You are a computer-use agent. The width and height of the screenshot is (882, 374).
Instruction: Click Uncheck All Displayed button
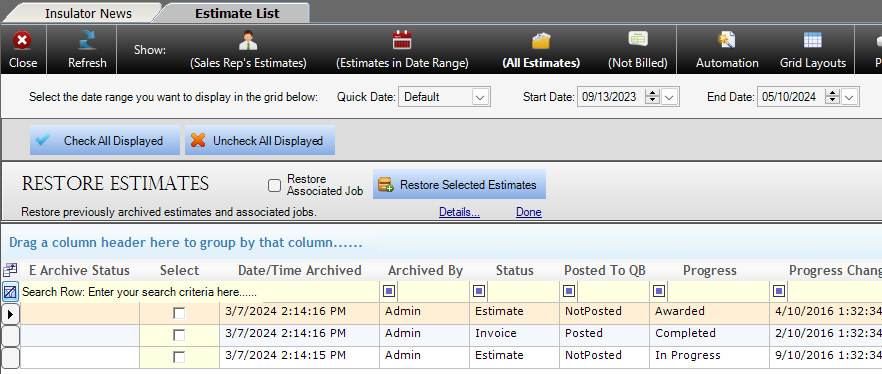[x=260, y=141]
